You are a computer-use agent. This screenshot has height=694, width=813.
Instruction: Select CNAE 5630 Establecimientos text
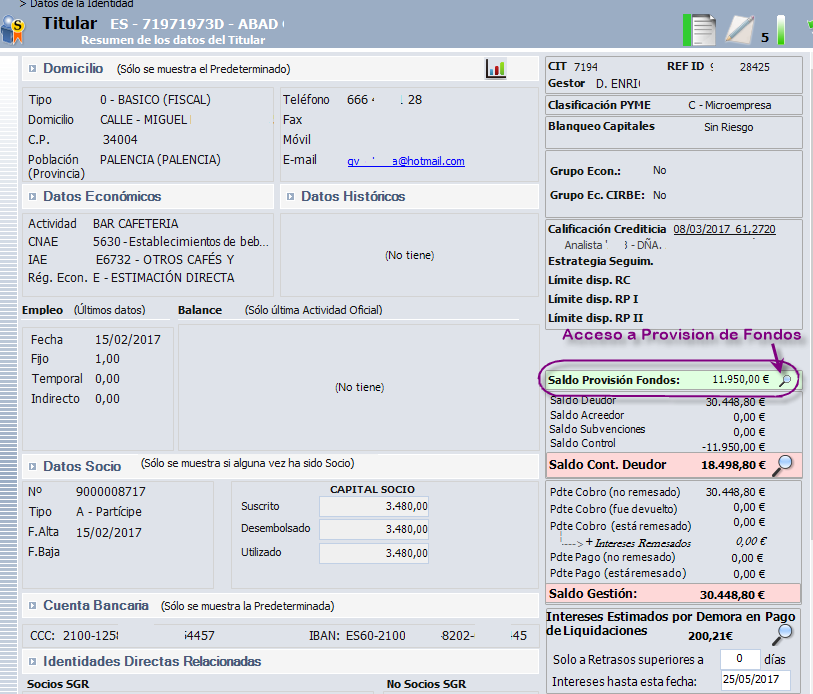click(181, 242)
